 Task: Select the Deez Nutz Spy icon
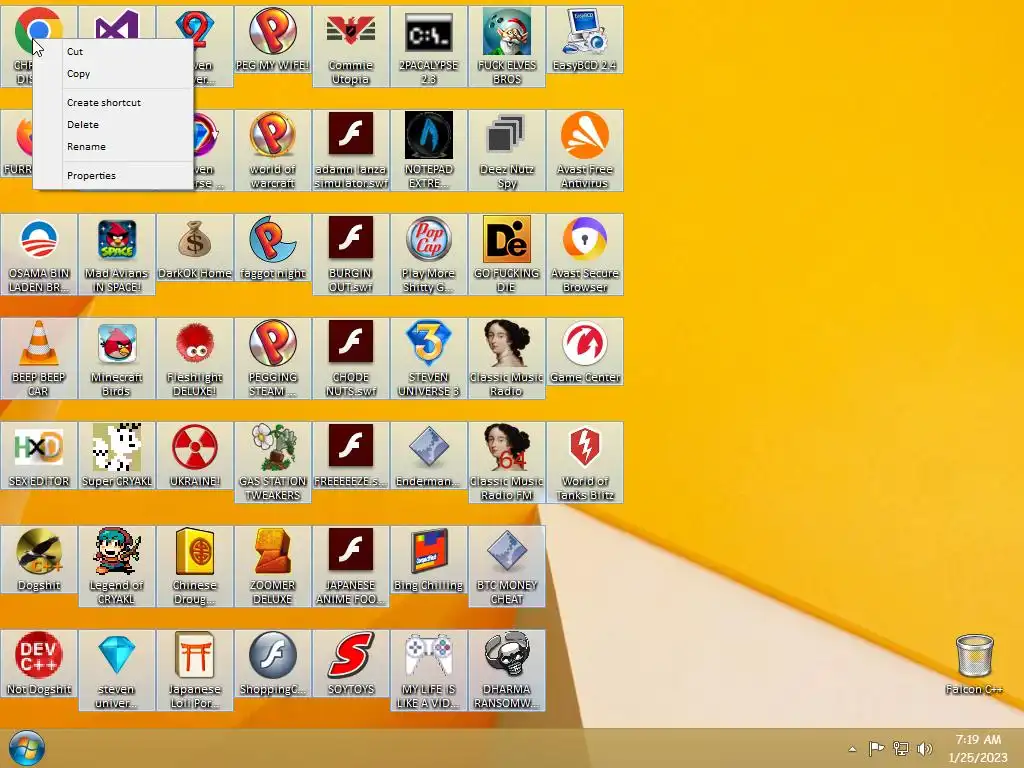pos(507,150)
